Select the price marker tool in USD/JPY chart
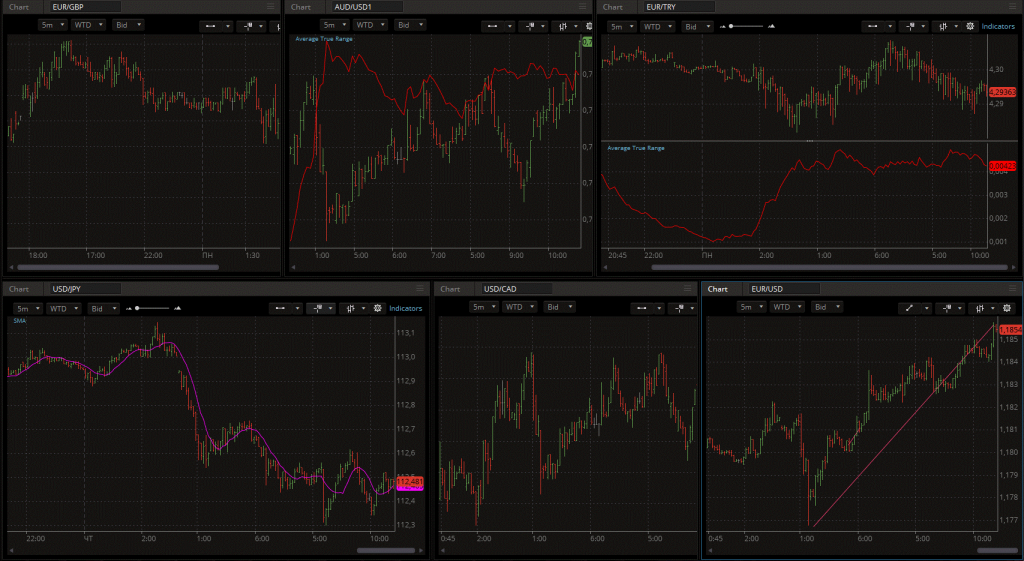The width and height of the screenshot is (1024, 561). [x=317, y=308]
